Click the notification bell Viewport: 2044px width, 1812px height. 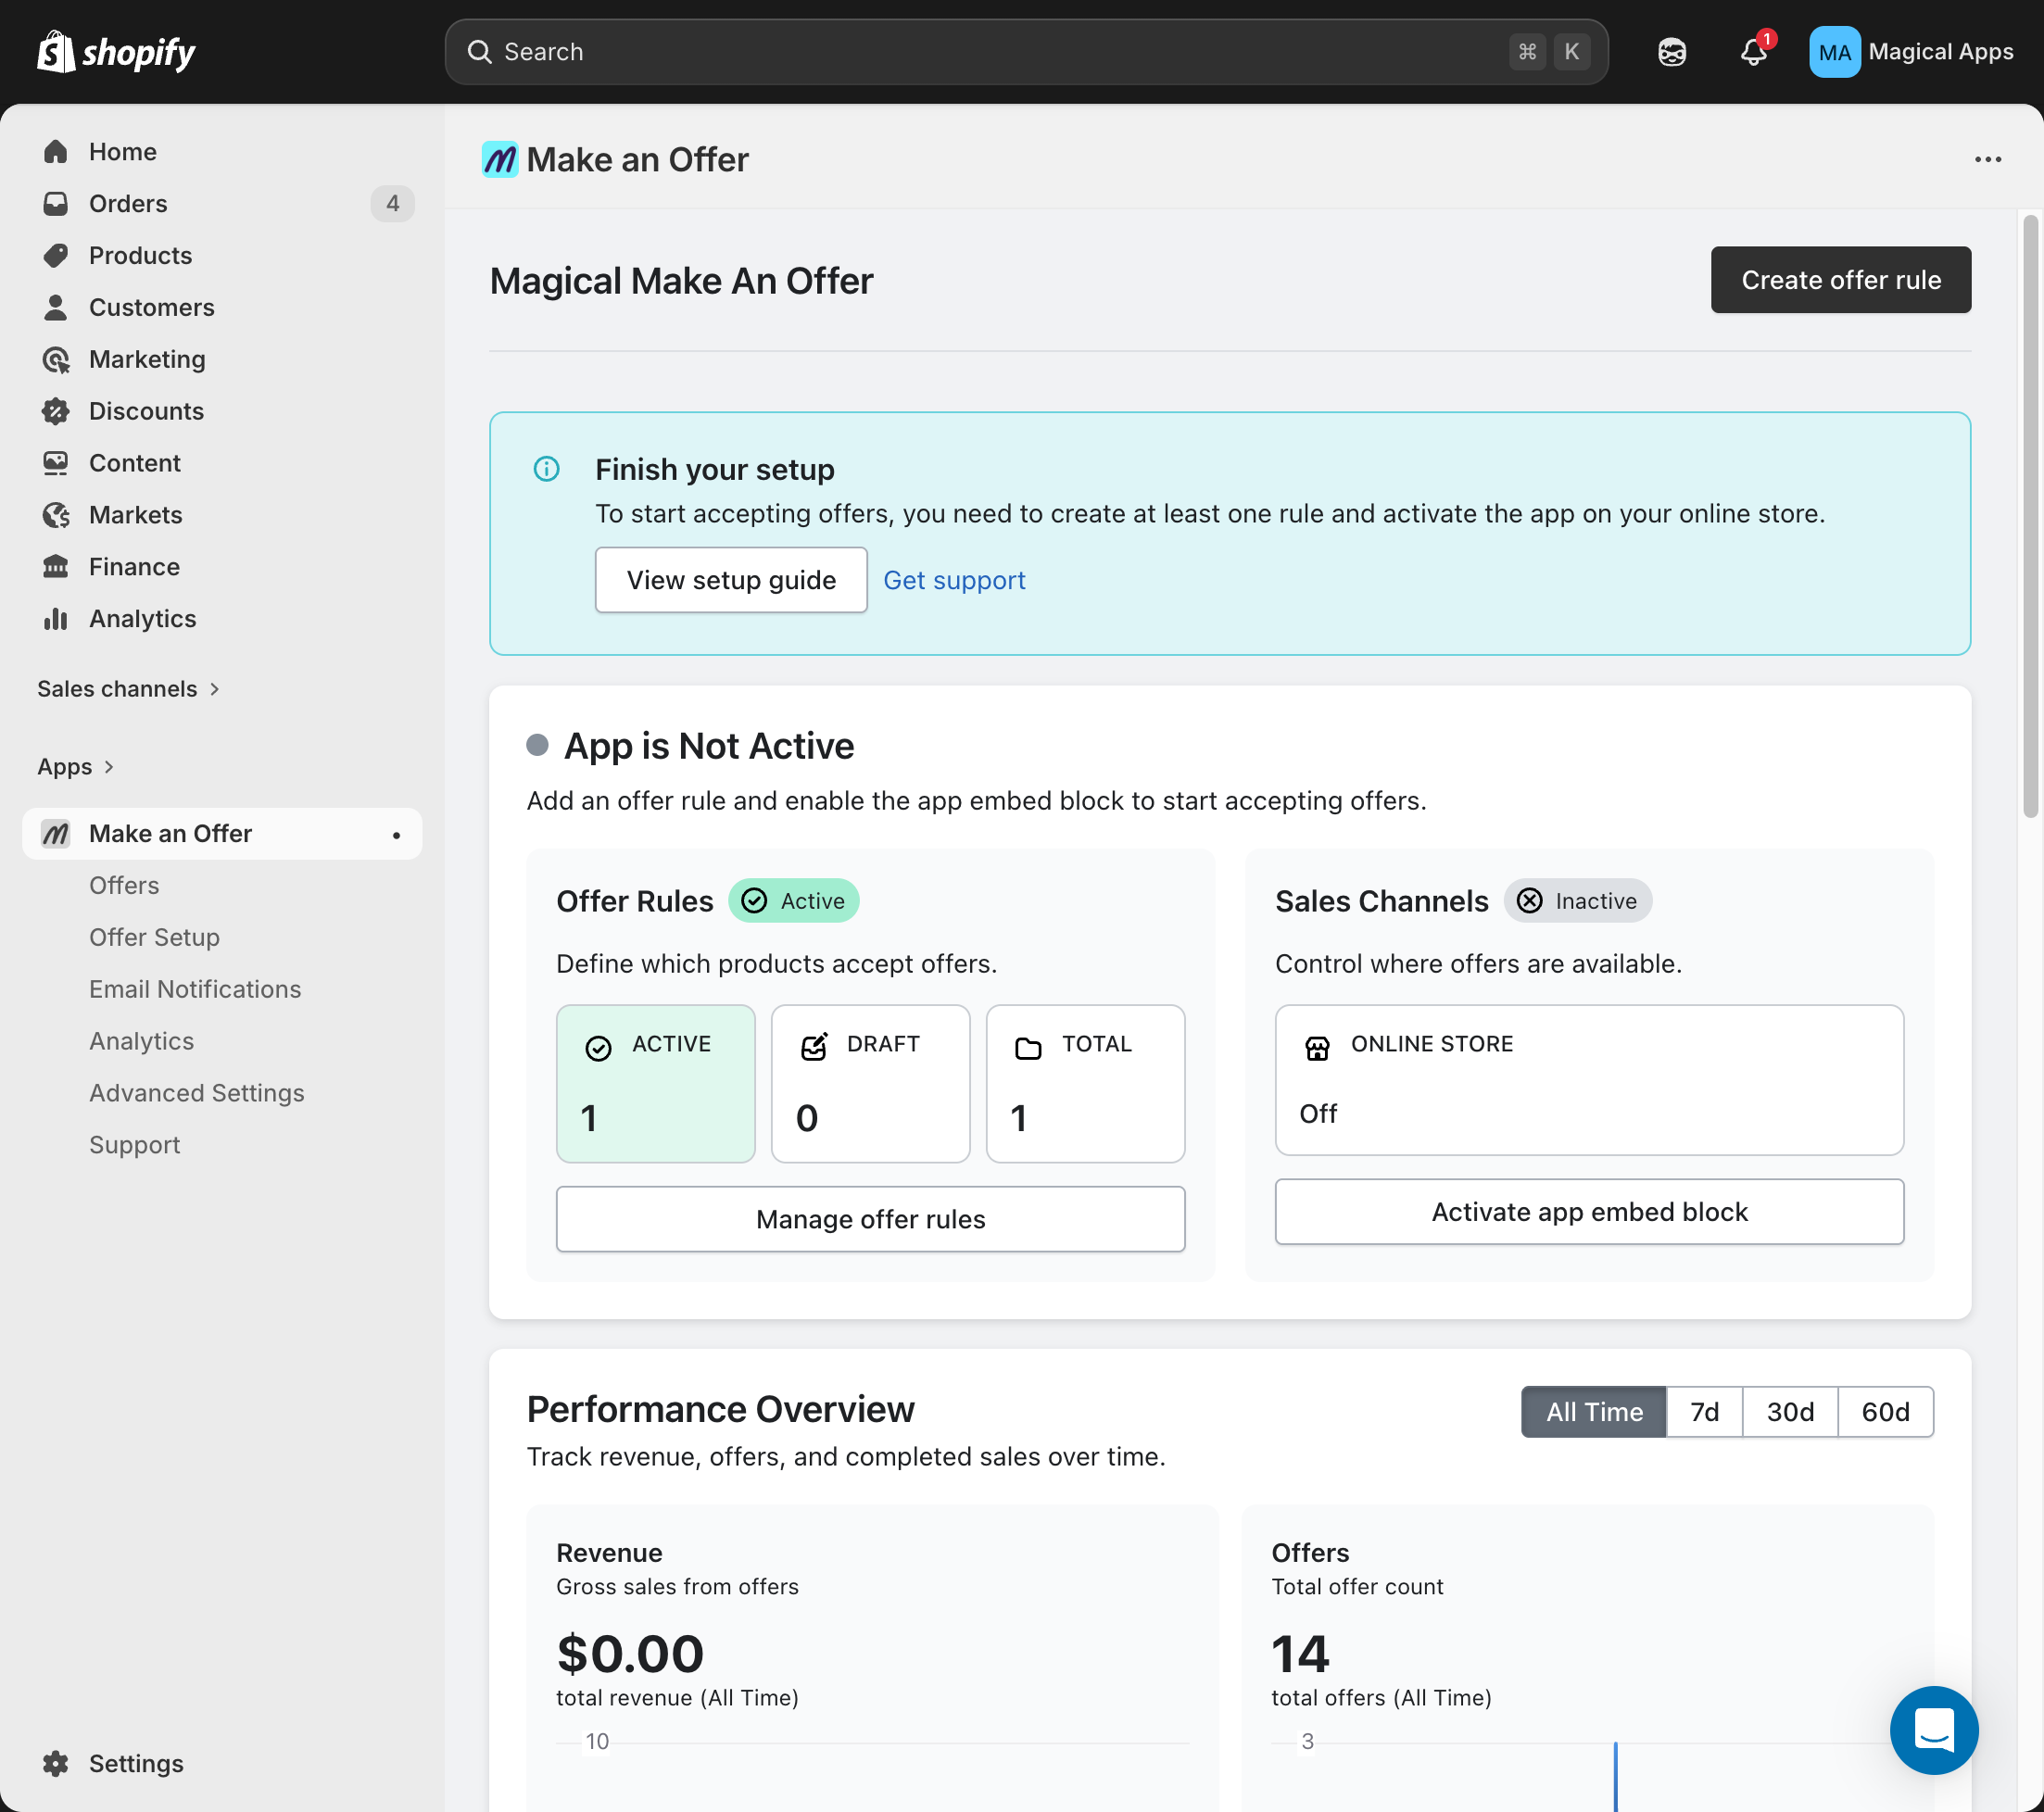click(x=1752, y=52)
